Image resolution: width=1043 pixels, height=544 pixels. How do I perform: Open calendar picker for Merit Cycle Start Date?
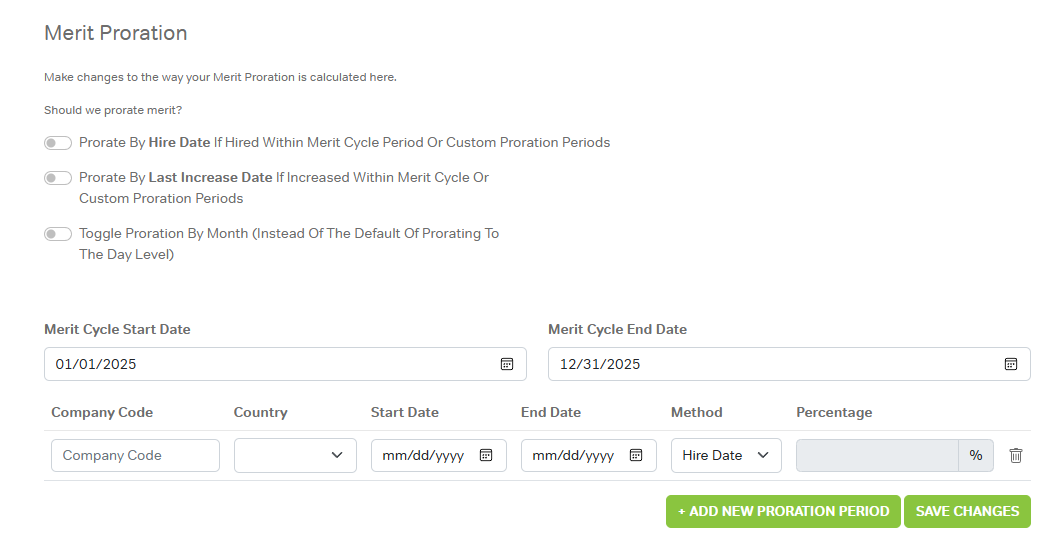tap(507, 364)
